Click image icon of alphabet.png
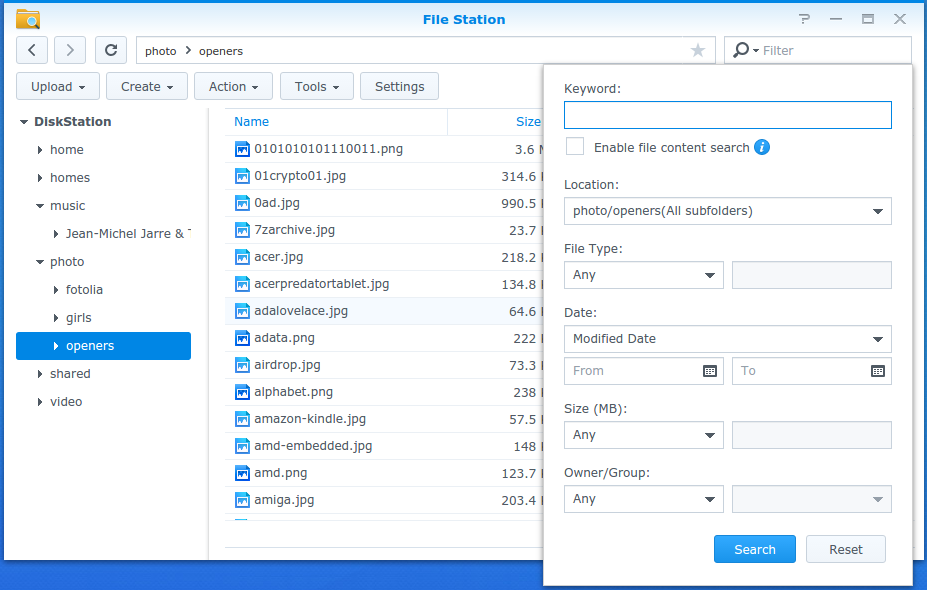The width and height of the screenshot is (927, 590). coord(242,392)
